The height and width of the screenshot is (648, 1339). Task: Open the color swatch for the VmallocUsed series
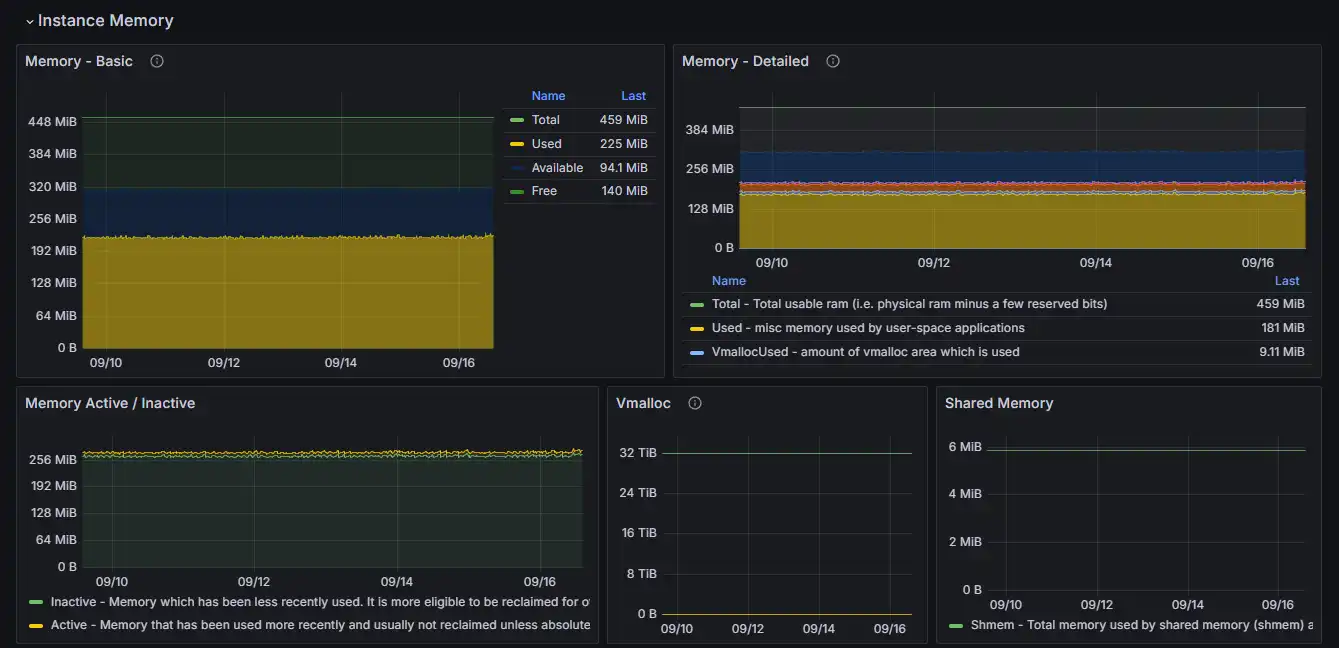click(697, 352)
